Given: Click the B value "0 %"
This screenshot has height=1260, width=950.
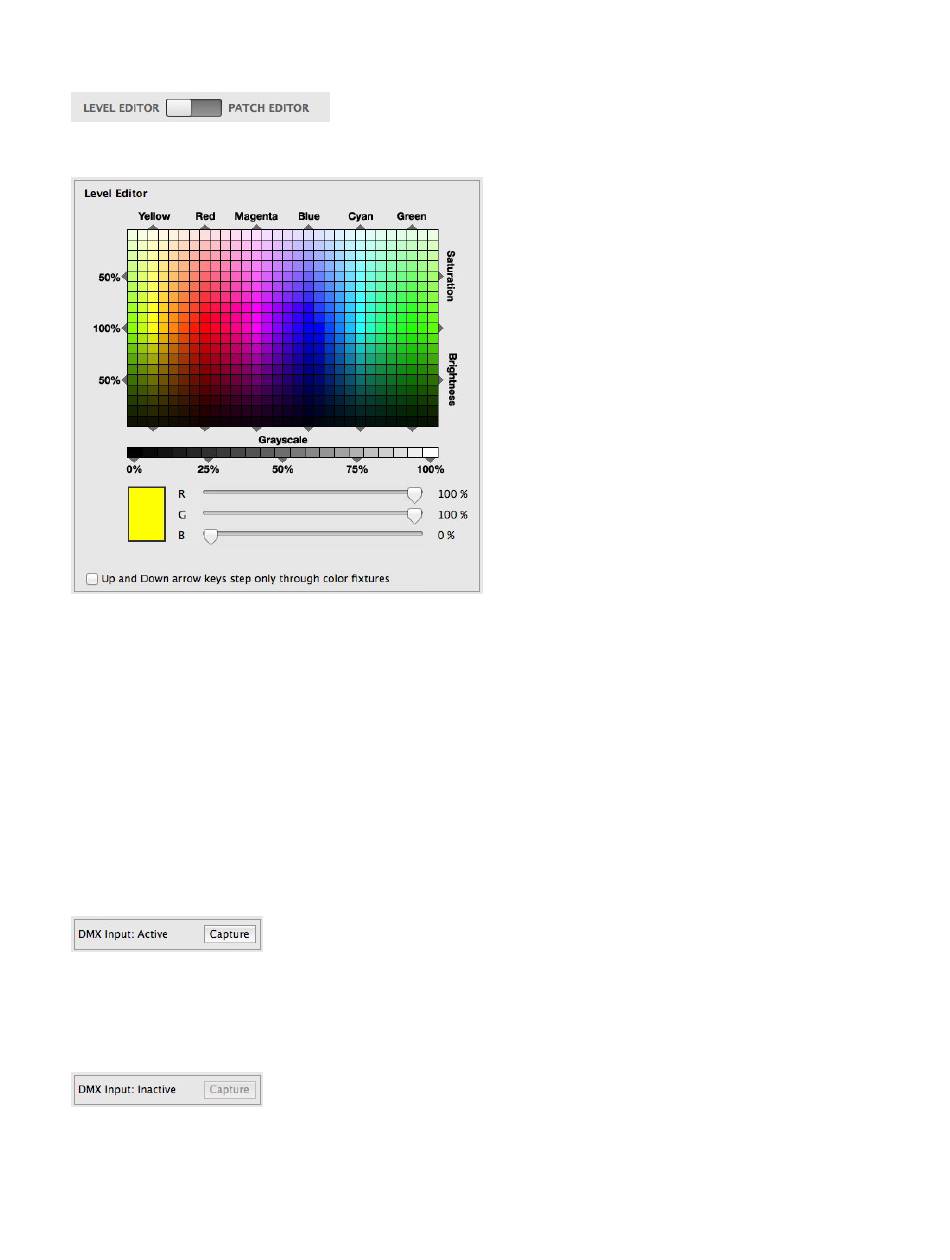Looking at the screenshot, I should coord(446,535).
